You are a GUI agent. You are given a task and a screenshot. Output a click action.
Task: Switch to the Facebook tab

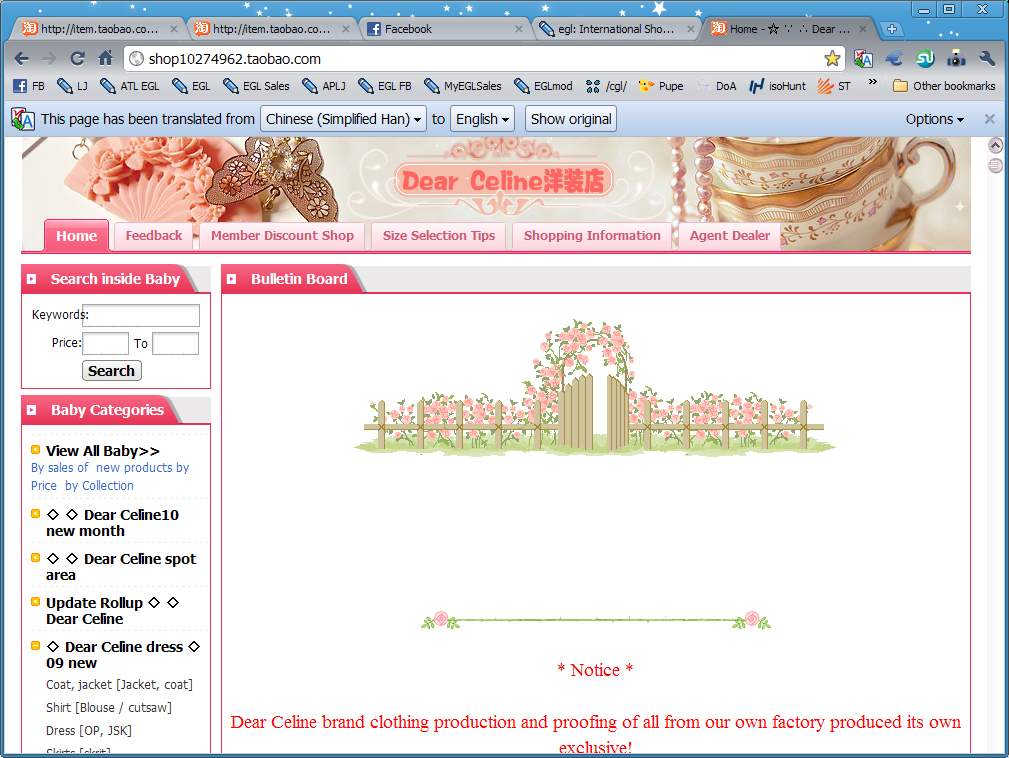click(x=444, y=29)
